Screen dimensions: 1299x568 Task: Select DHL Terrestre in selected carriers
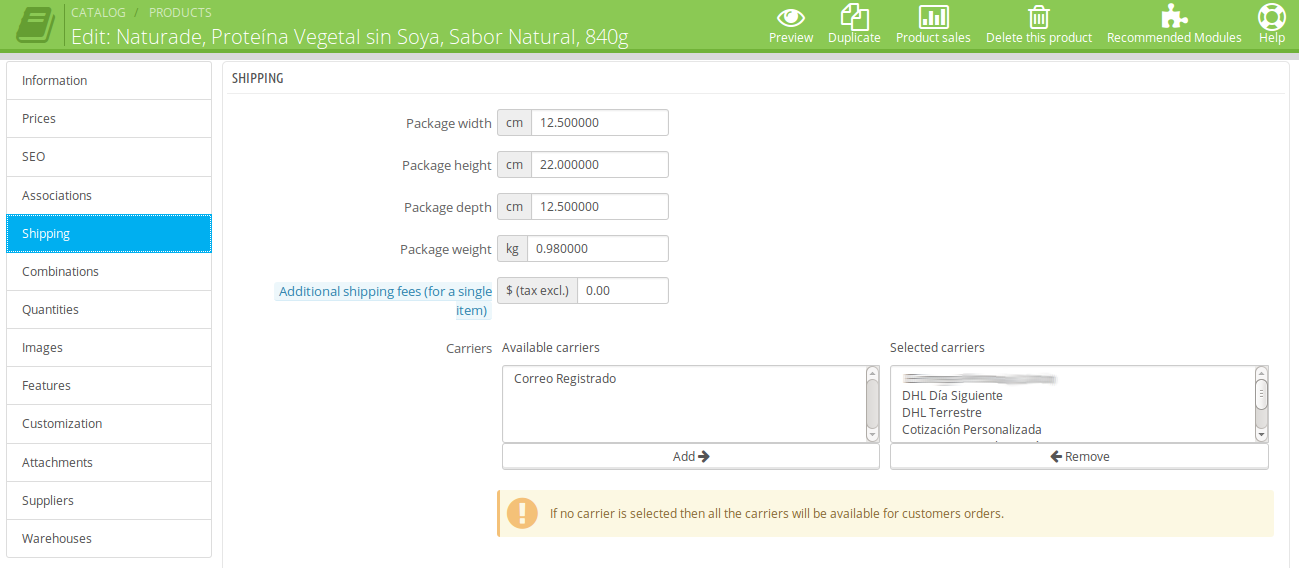click(942, 412)
